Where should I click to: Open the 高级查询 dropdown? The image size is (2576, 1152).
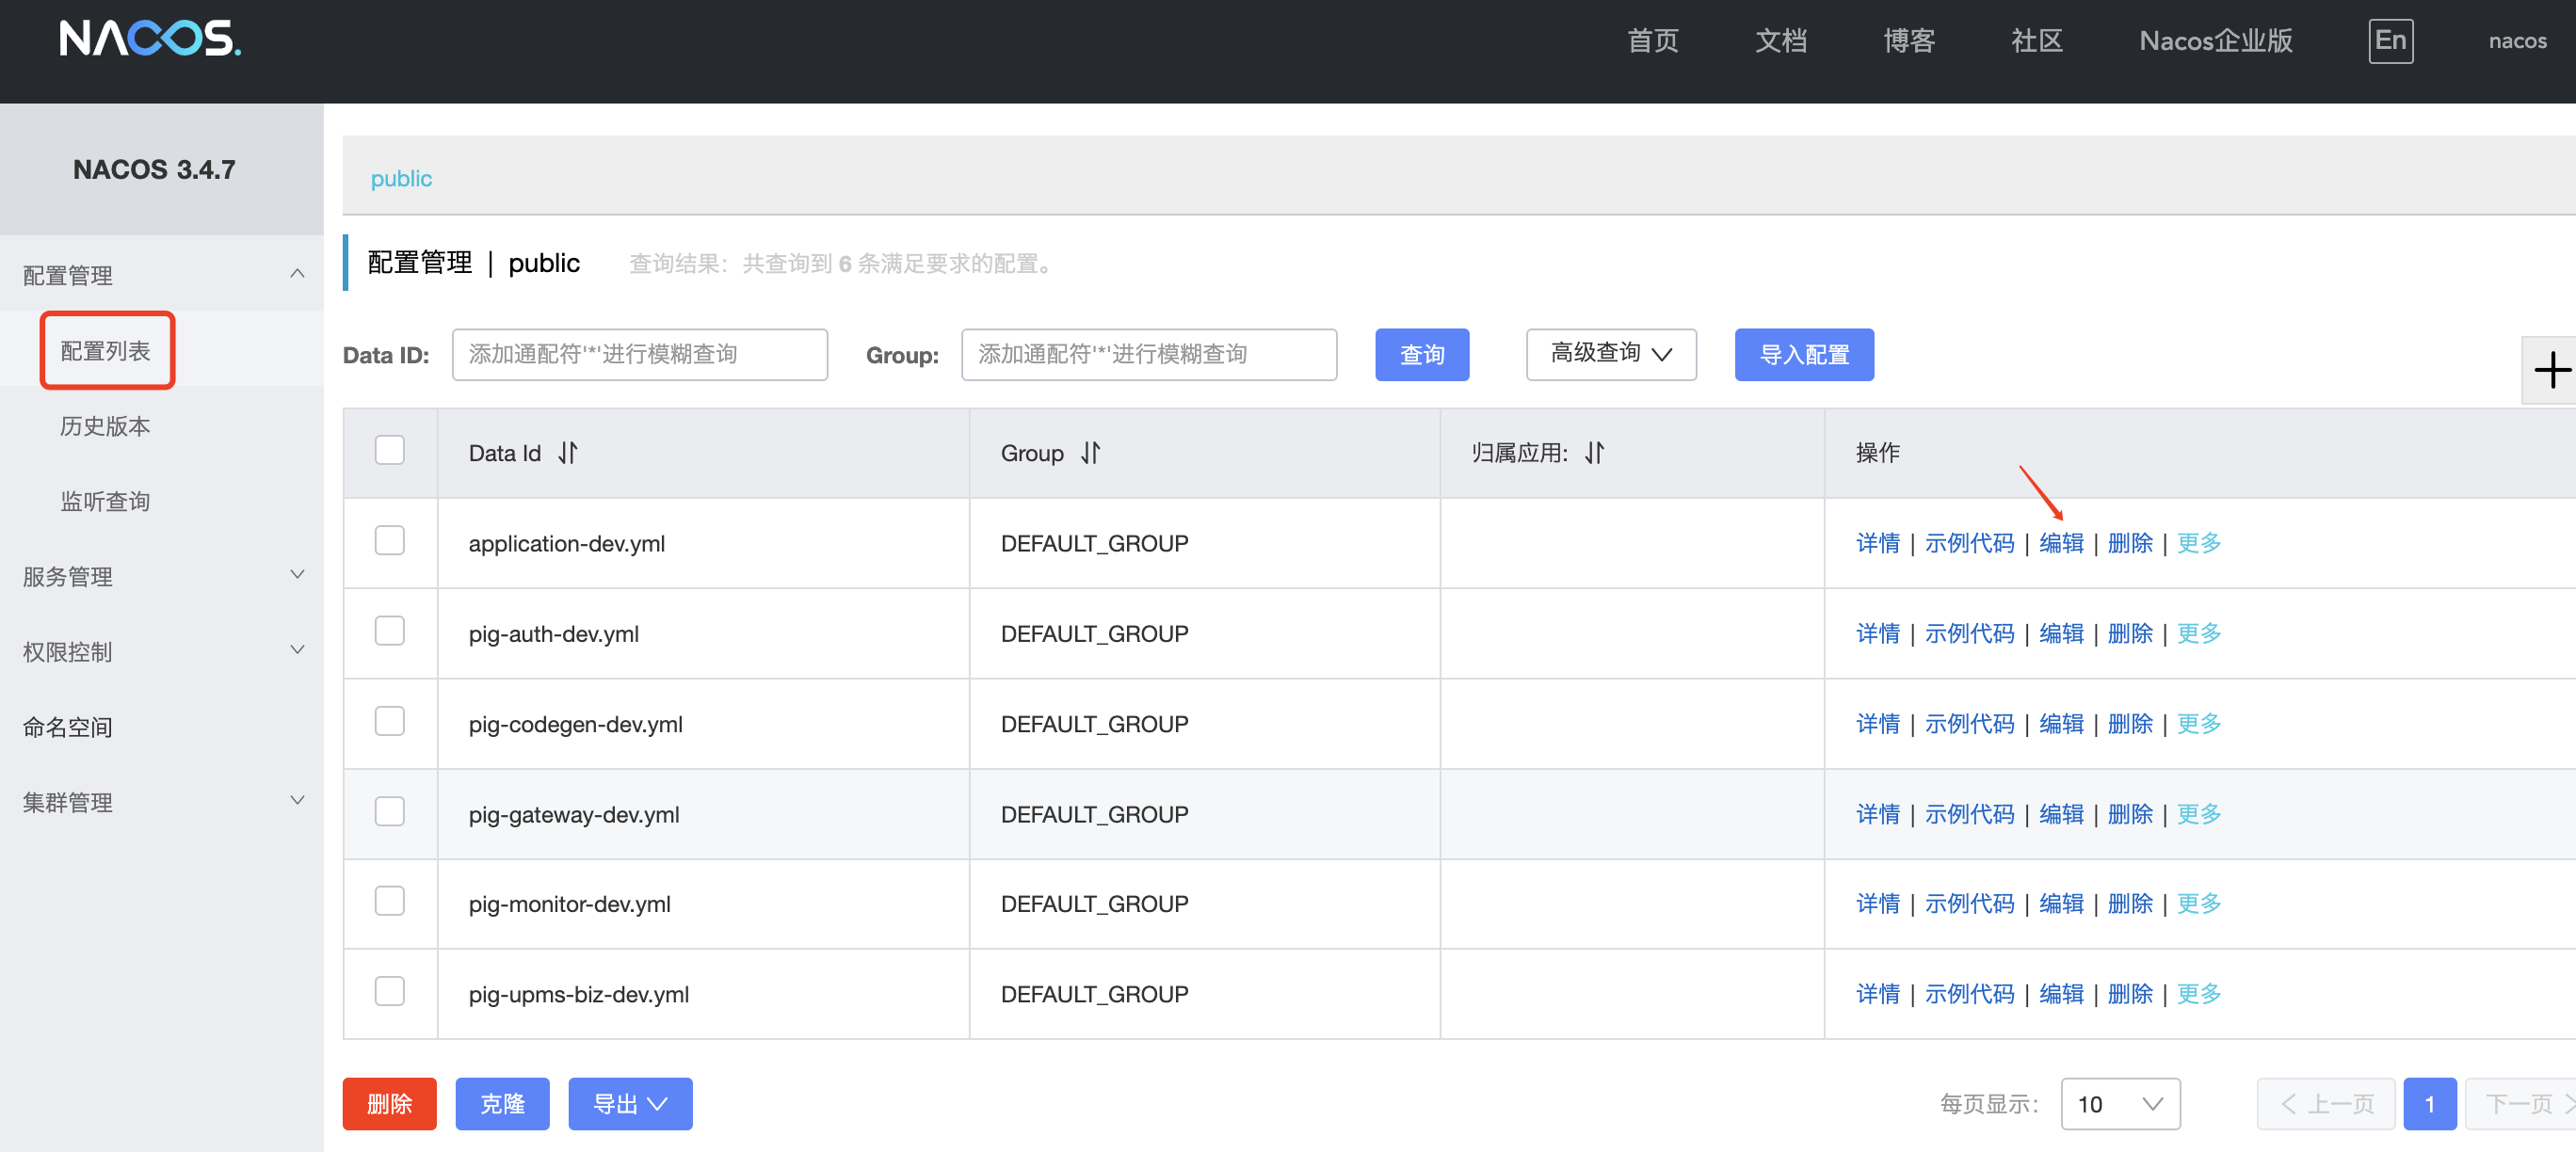(1611, 354)
